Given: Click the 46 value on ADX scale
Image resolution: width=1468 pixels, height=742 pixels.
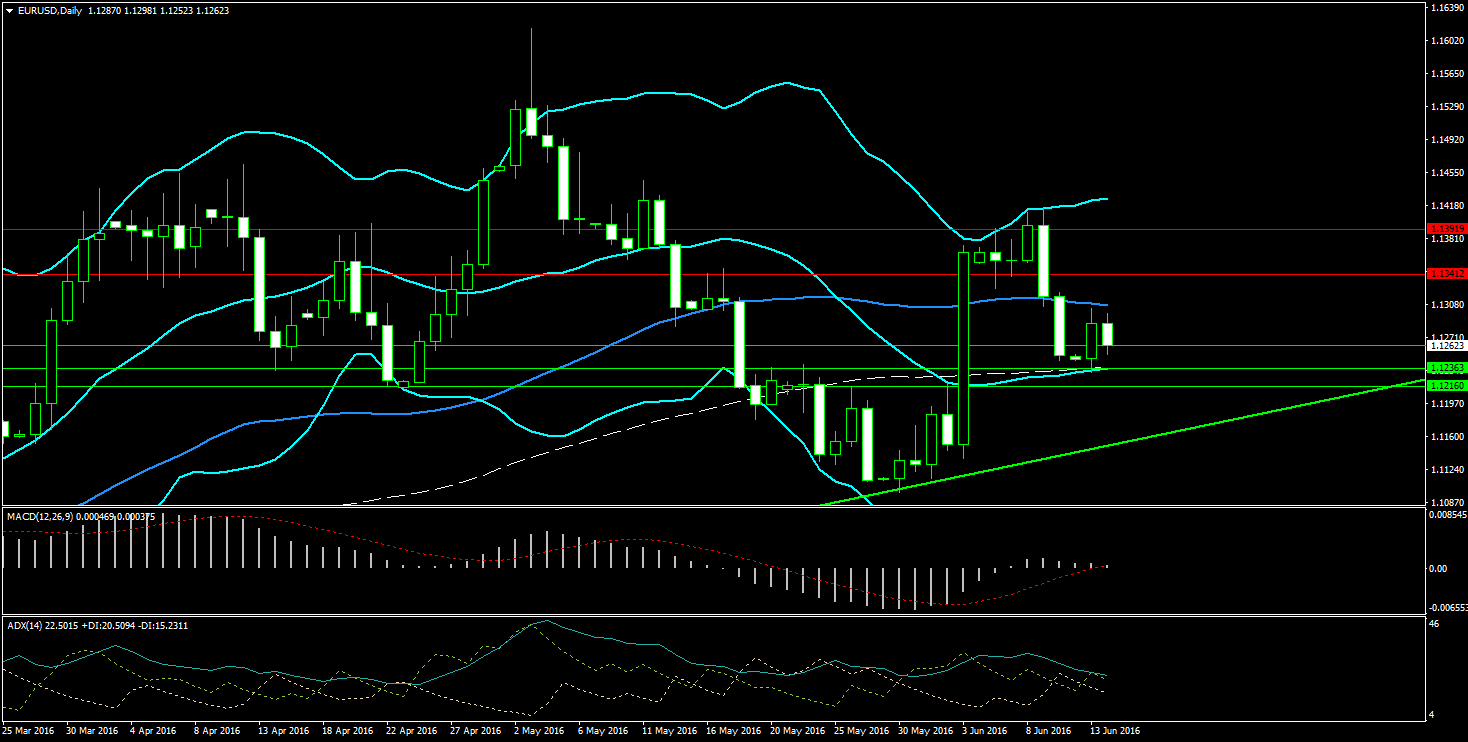Looking at the screenshot, I should (1434, 624).
